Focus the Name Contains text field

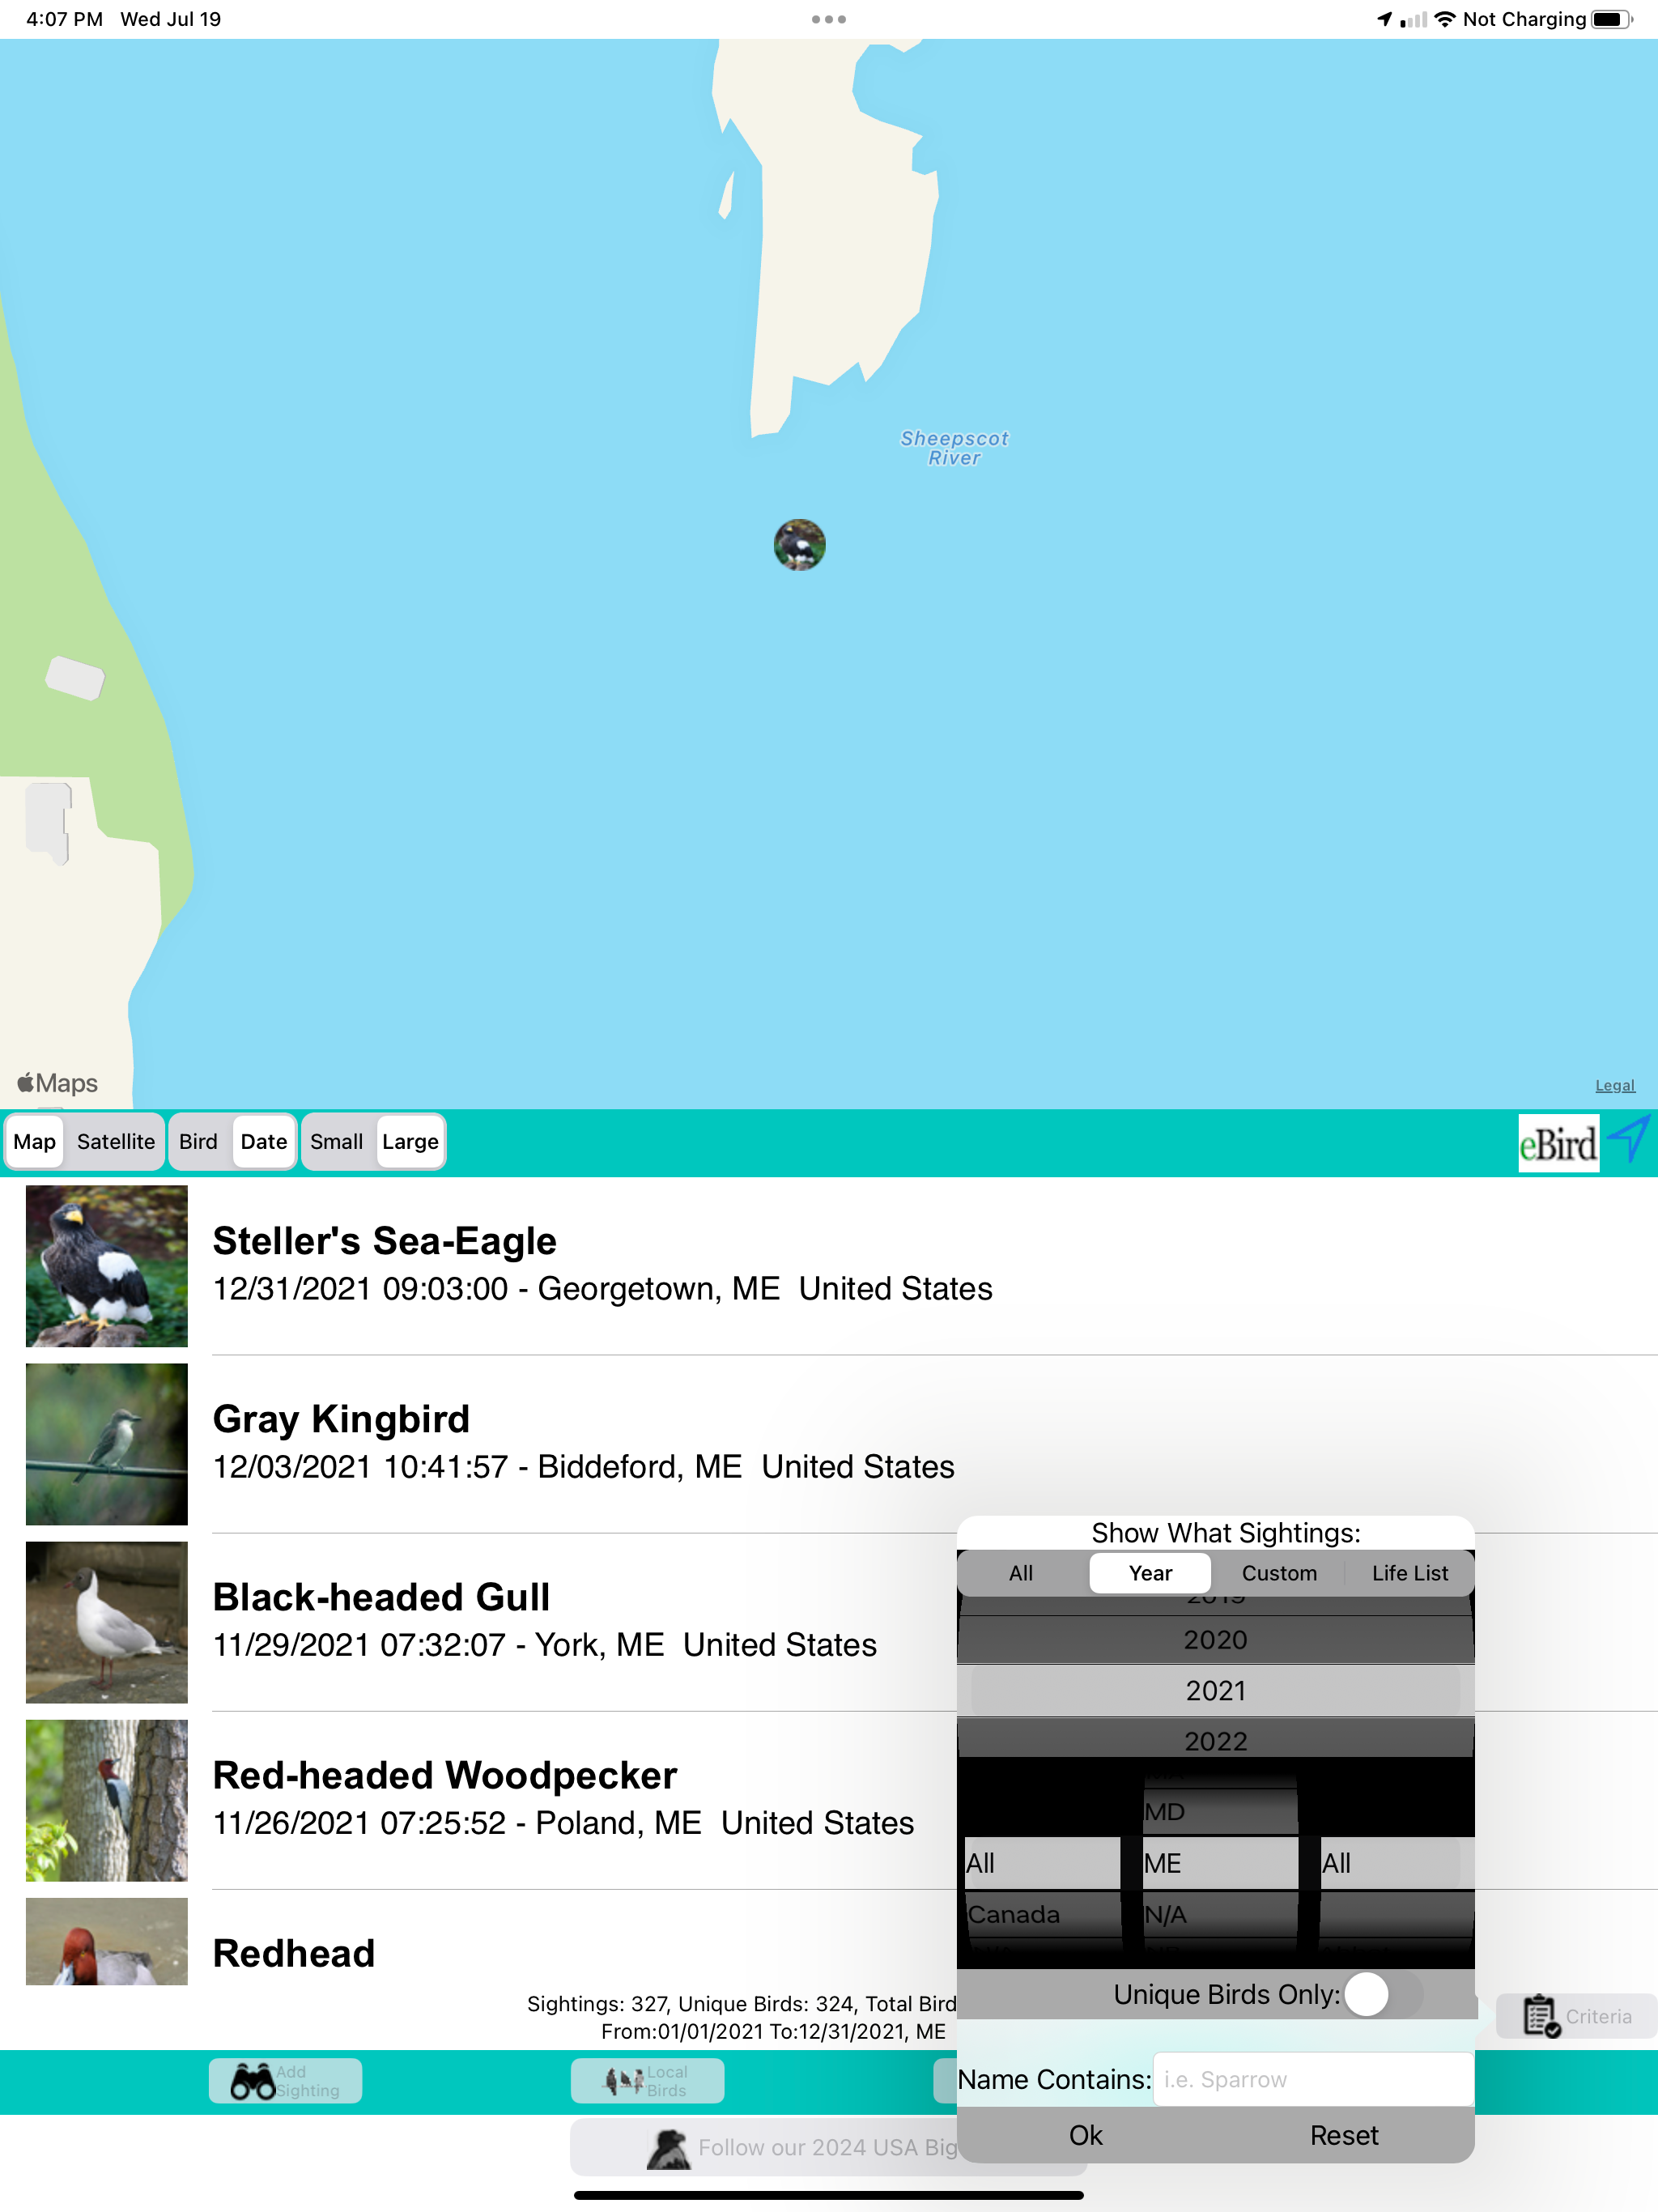1313,2079
